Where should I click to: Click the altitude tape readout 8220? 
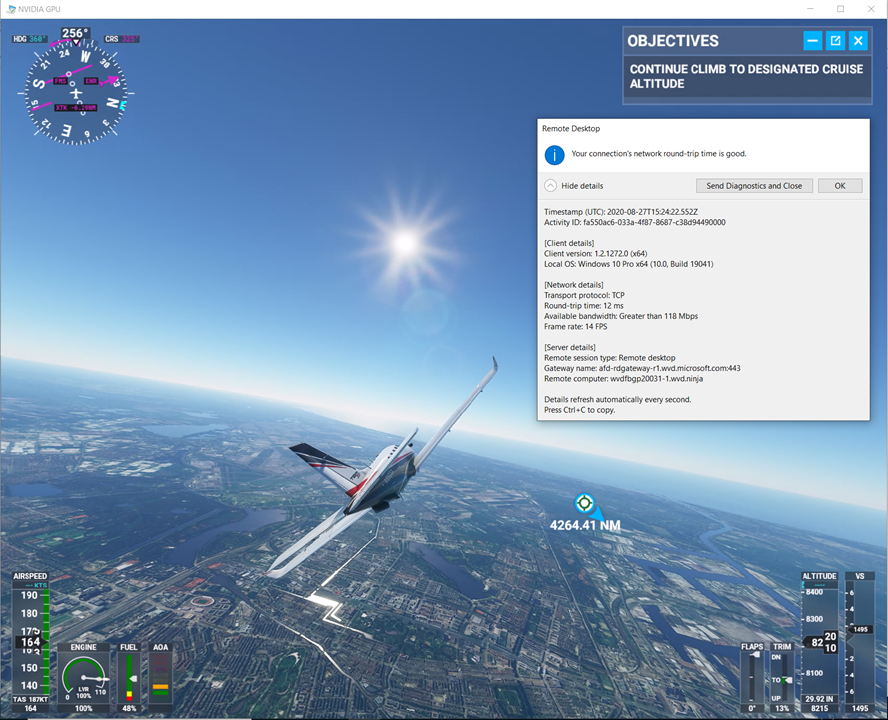click(821, 642)
